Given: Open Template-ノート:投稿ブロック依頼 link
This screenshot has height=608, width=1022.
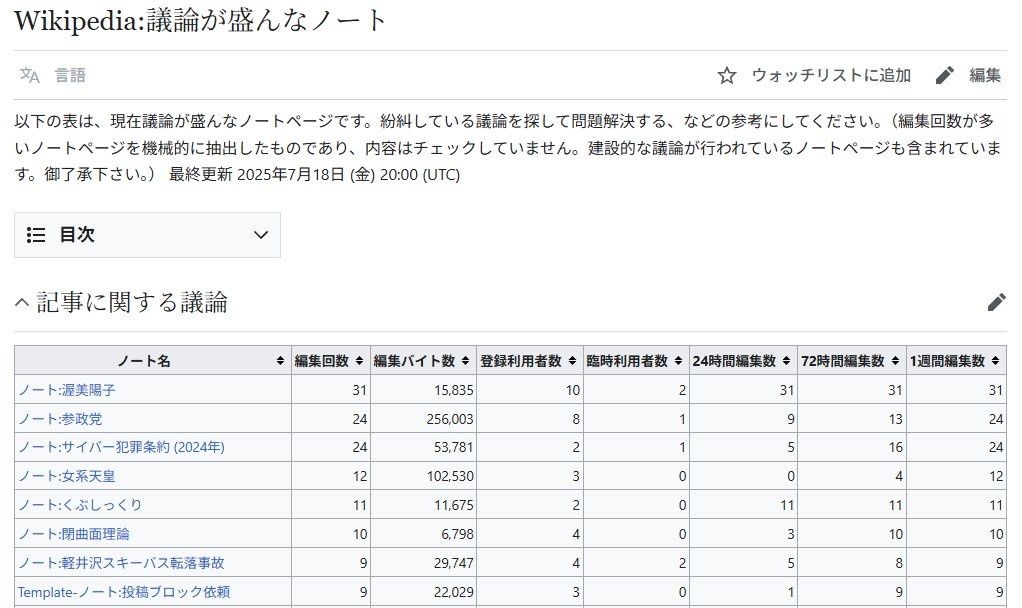Looking at the screenshot, I should [x=124, y=592].
